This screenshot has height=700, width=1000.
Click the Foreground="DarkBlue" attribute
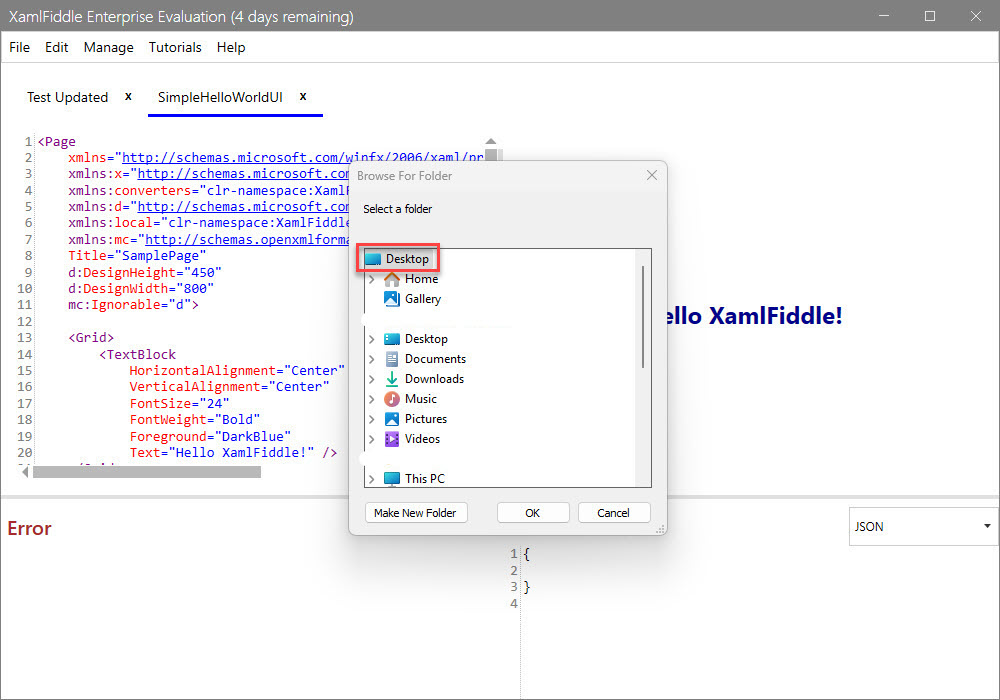pos(210,436)
